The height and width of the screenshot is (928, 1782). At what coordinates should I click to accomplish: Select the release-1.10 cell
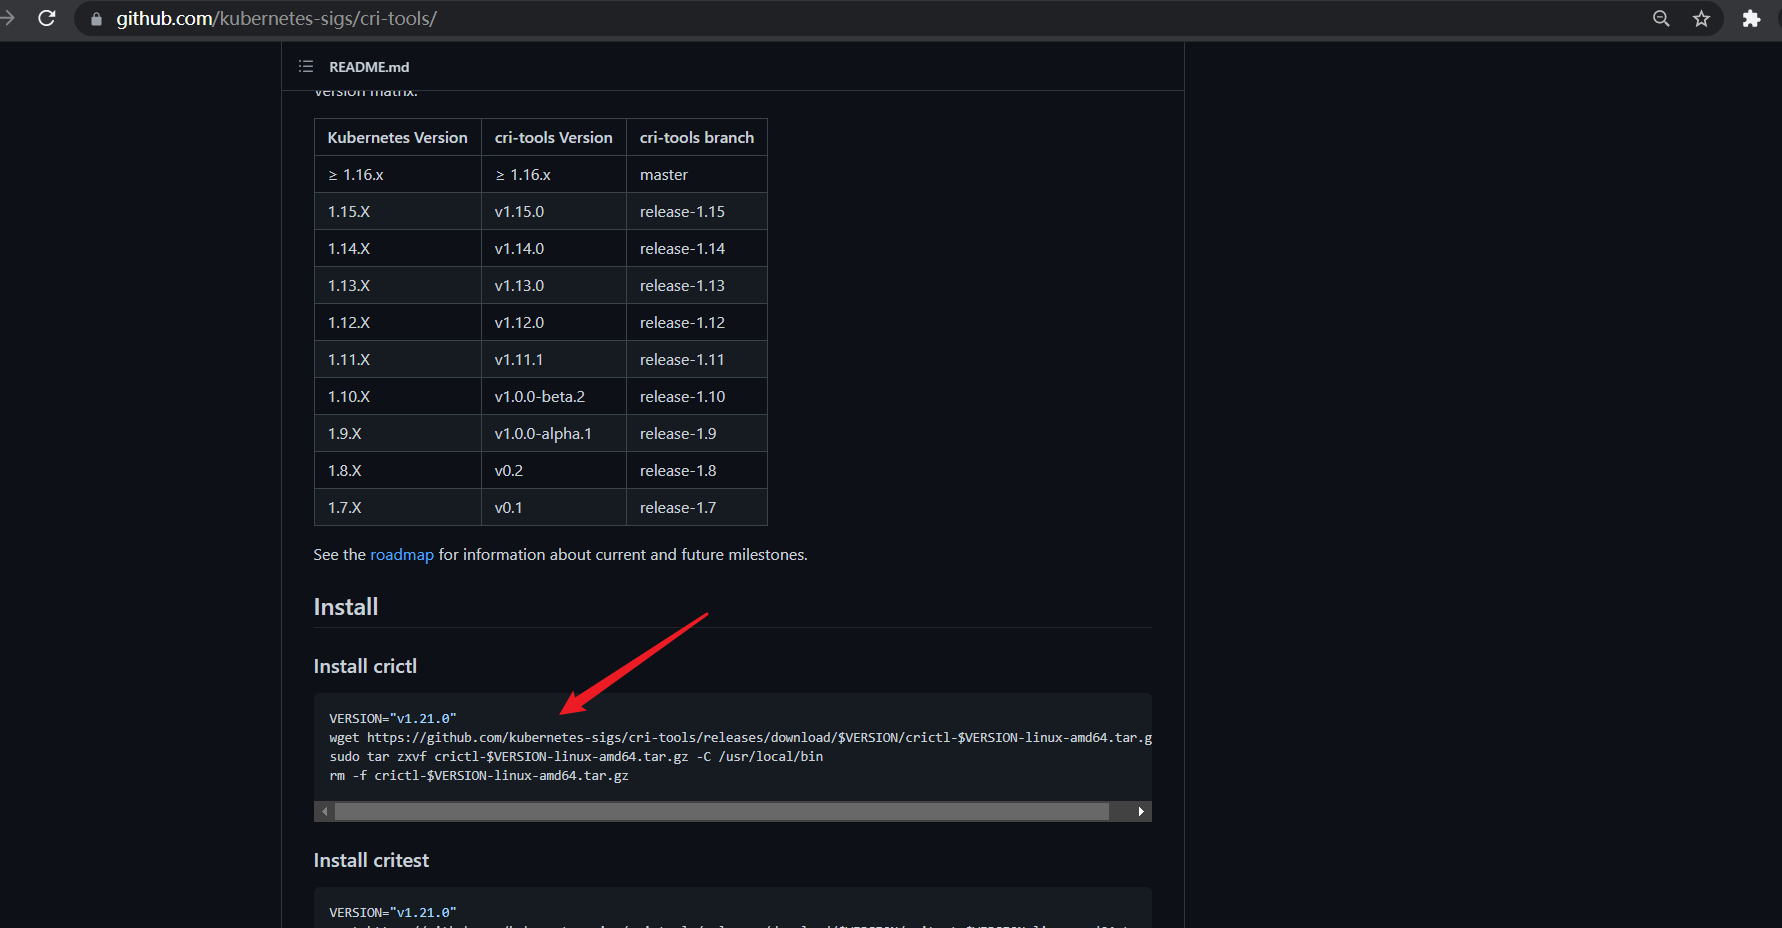[x=697, y=396]
